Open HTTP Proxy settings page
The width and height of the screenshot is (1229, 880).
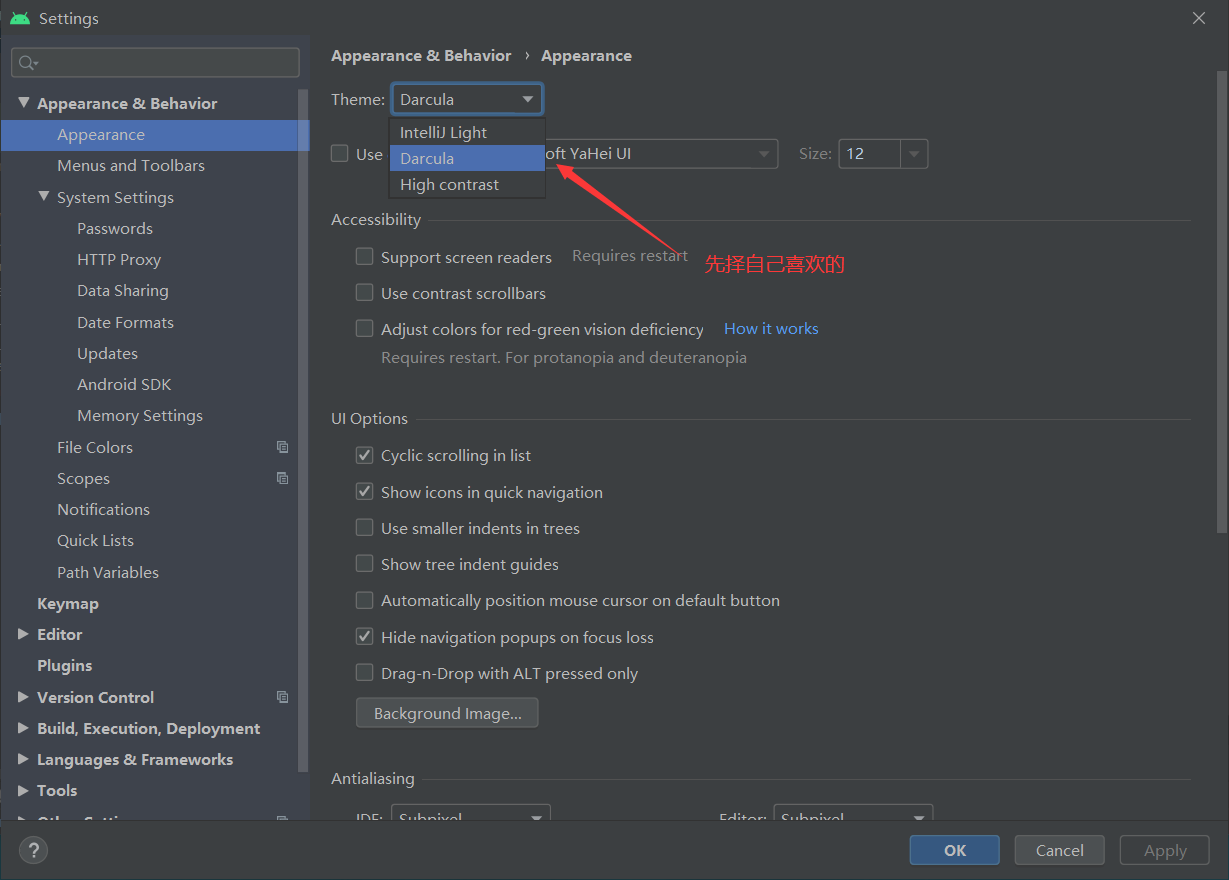tap(119, 259)
